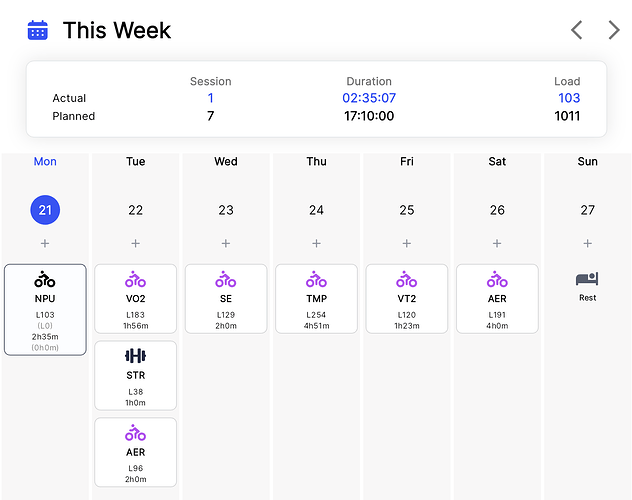This screenshot has height=500, width=632.
Task: Open Friday's VT2 workout card
Action: (x=407, y=299)
